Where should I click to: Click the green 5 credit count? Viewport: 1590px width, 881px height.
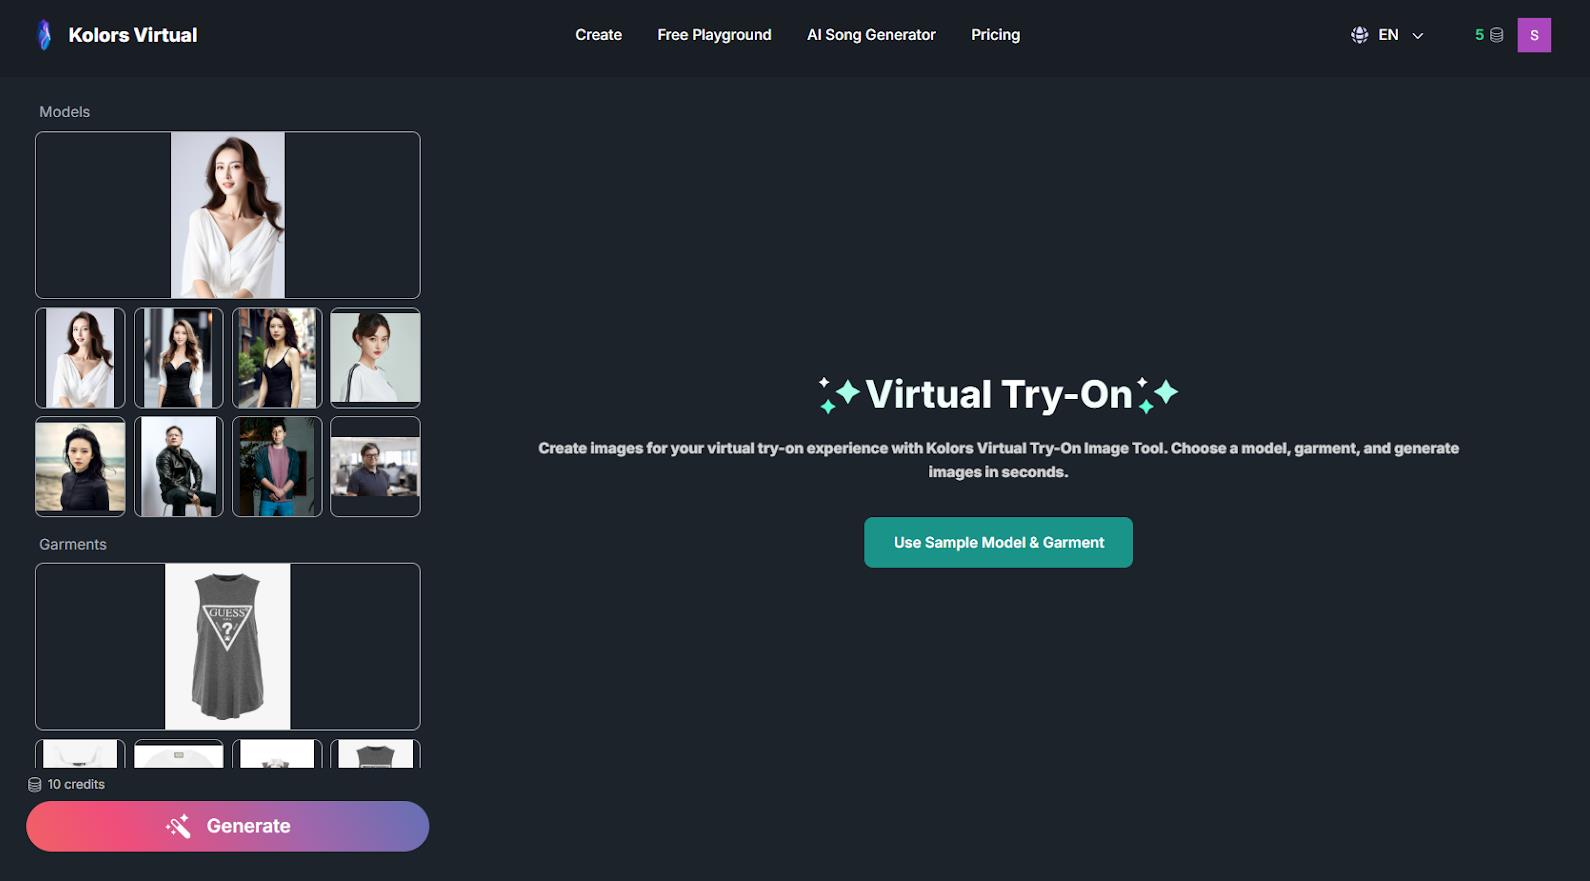[x=1479, y=35]
